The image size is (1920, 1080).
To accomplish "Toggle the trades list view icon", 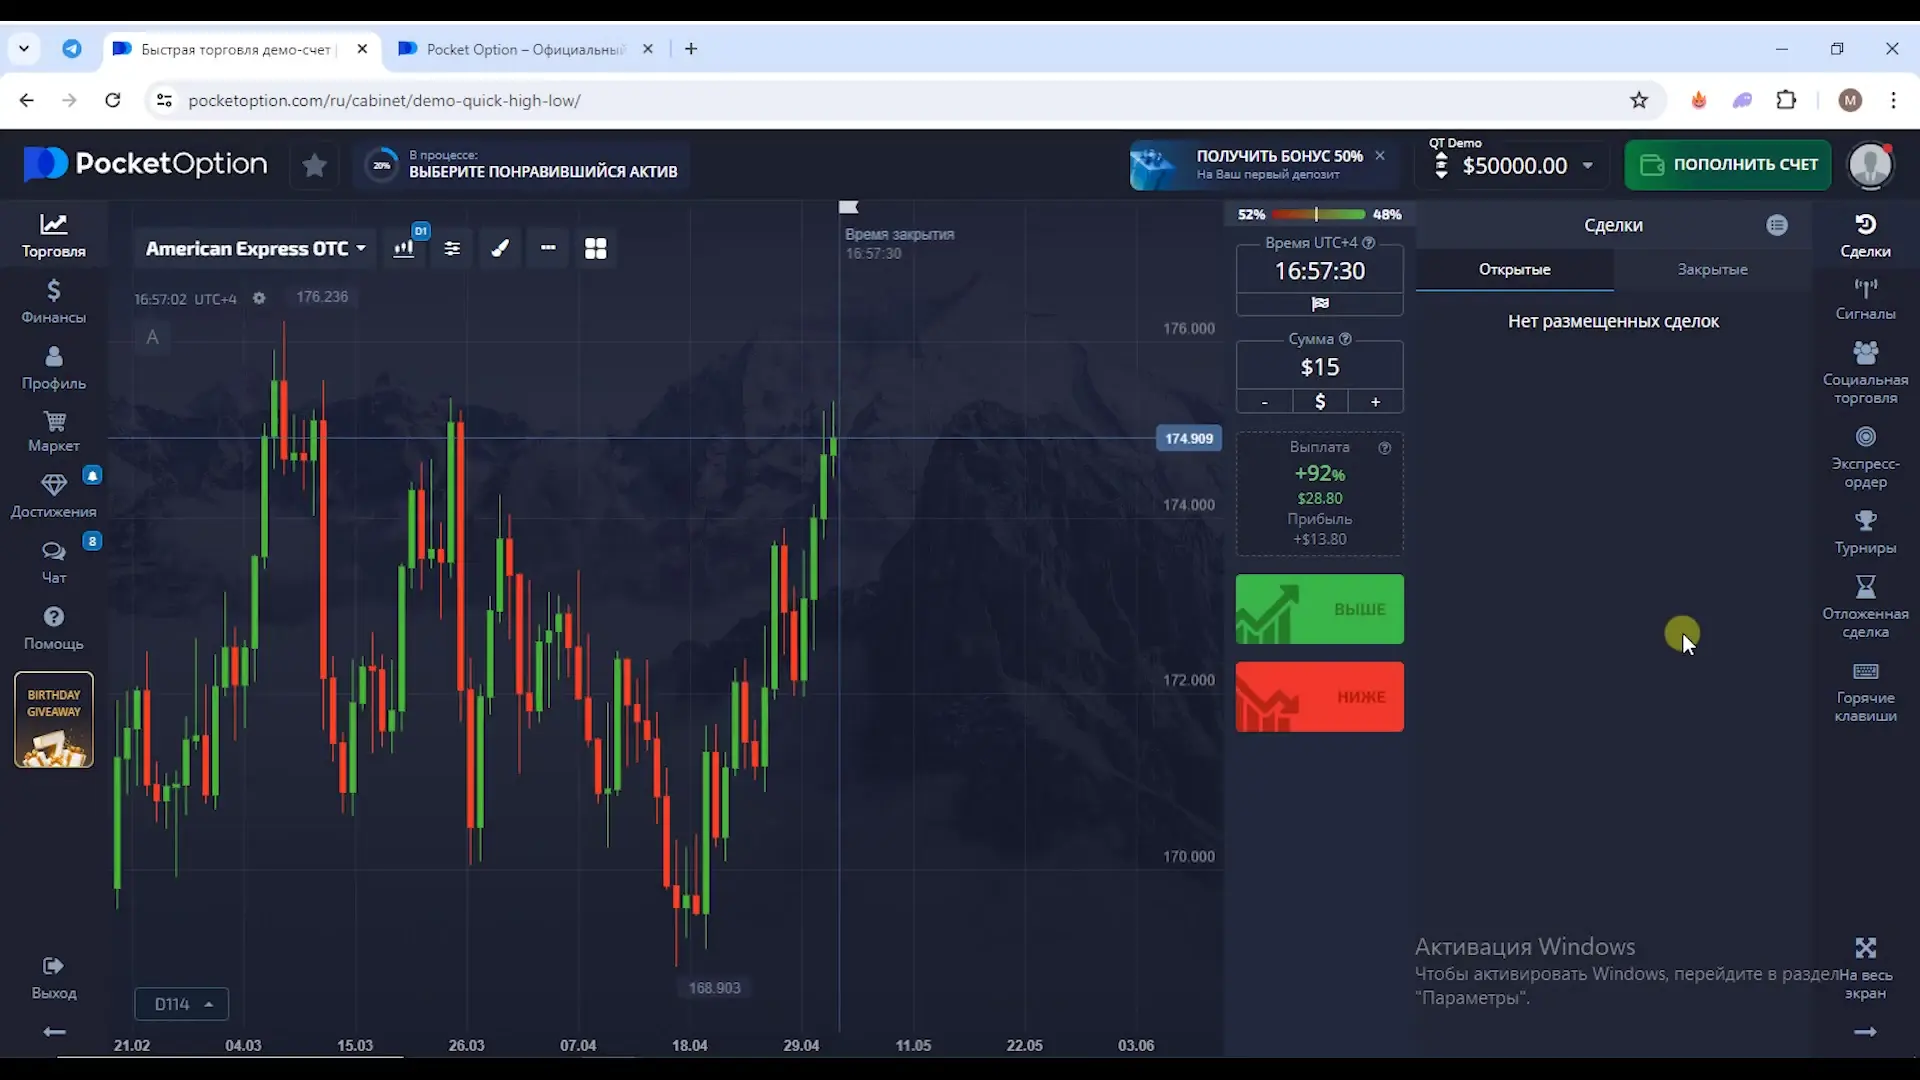I will click(x=1776, y=225).
